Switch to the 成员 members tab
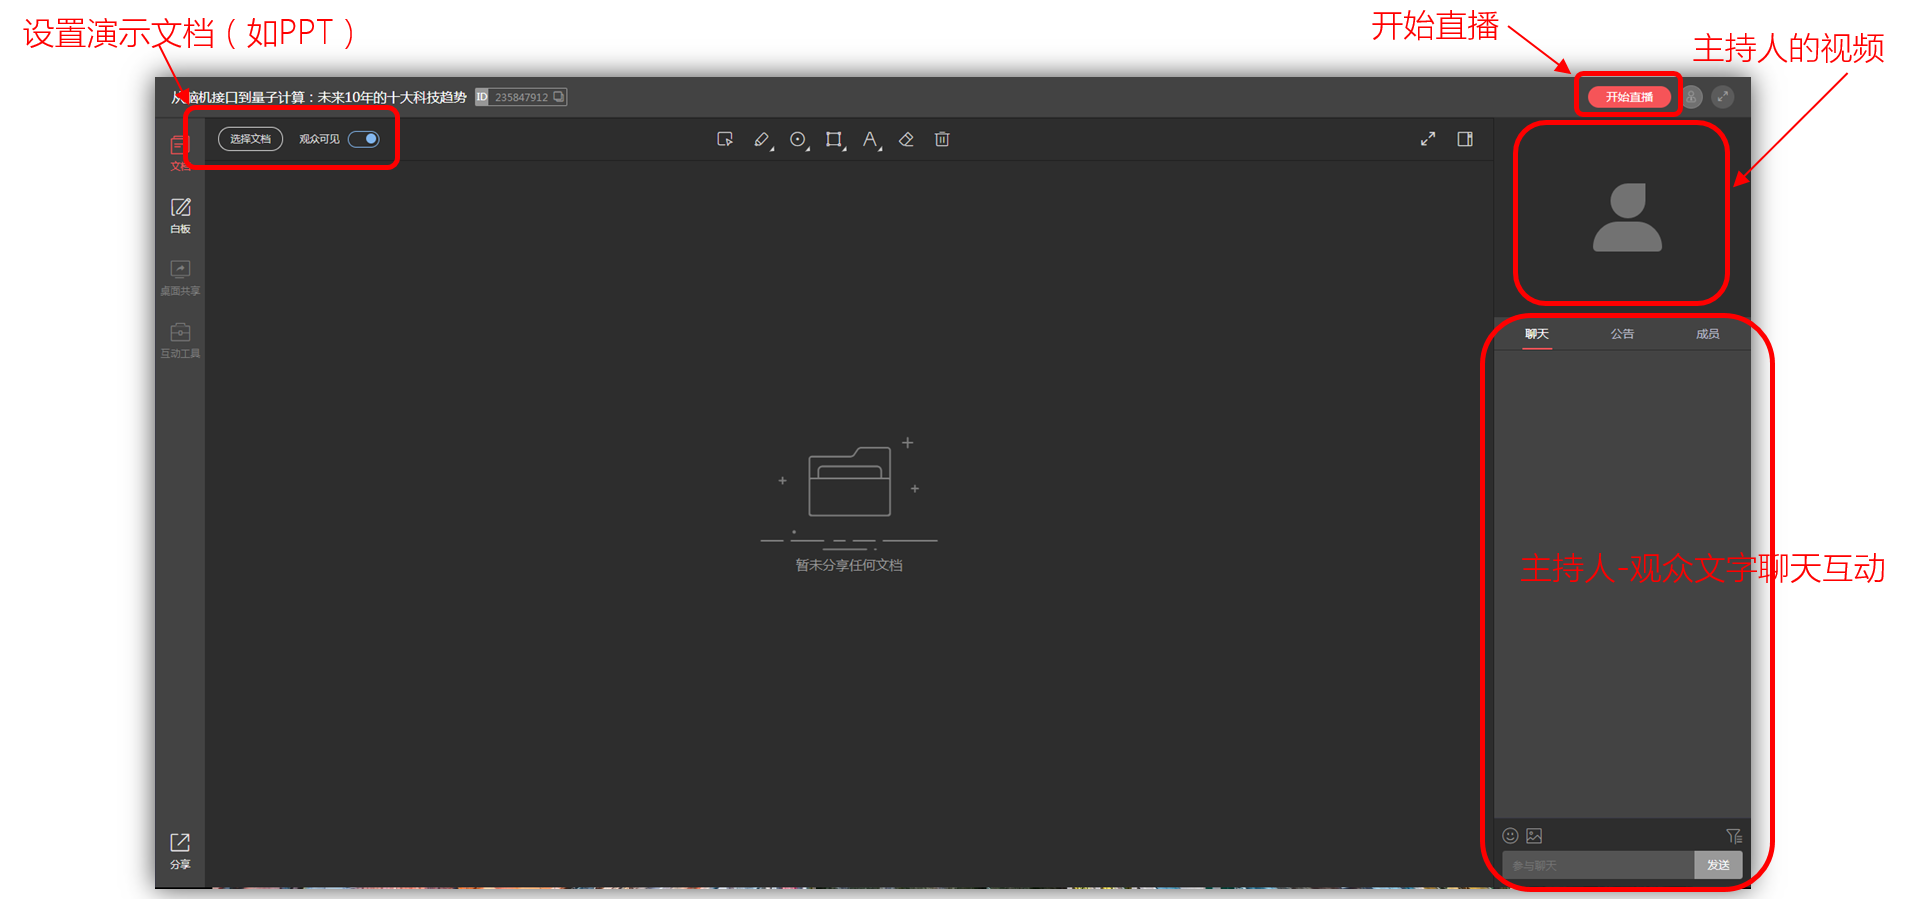1912x899 pixels. pos(1708,334)
